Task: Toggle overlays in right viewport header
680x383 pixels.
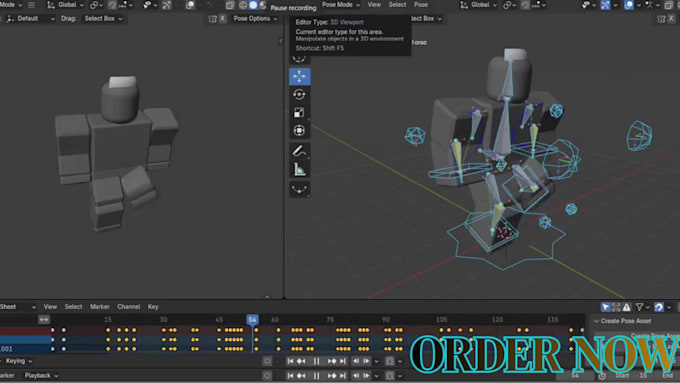Action: [x=628, y=5]
